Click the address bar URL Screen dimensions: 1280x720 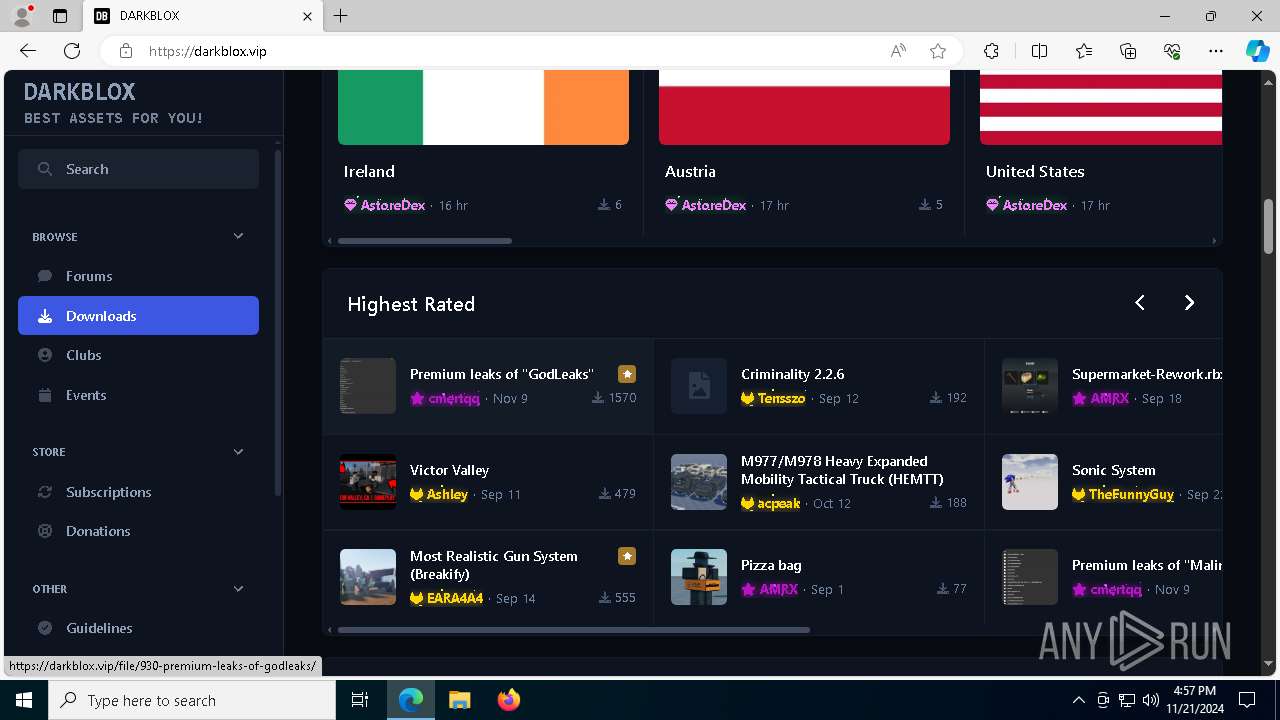pos(208,51)
